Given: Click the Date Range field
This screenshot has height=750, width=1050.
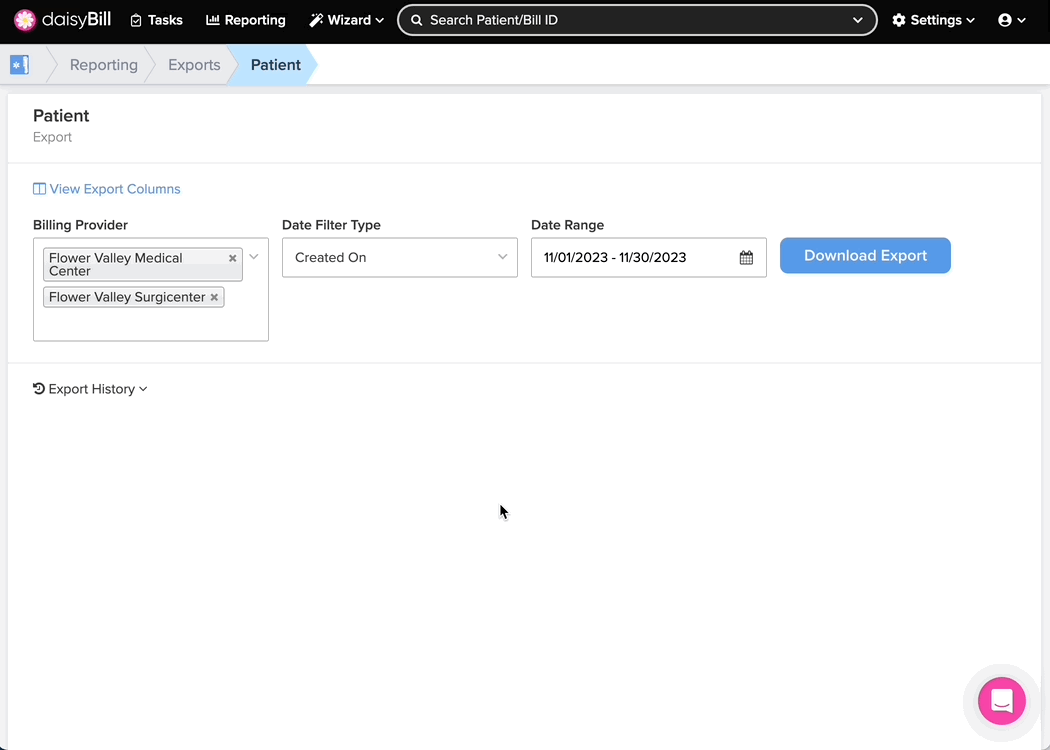Looking at the screenshot, I should tap(649, 257).
